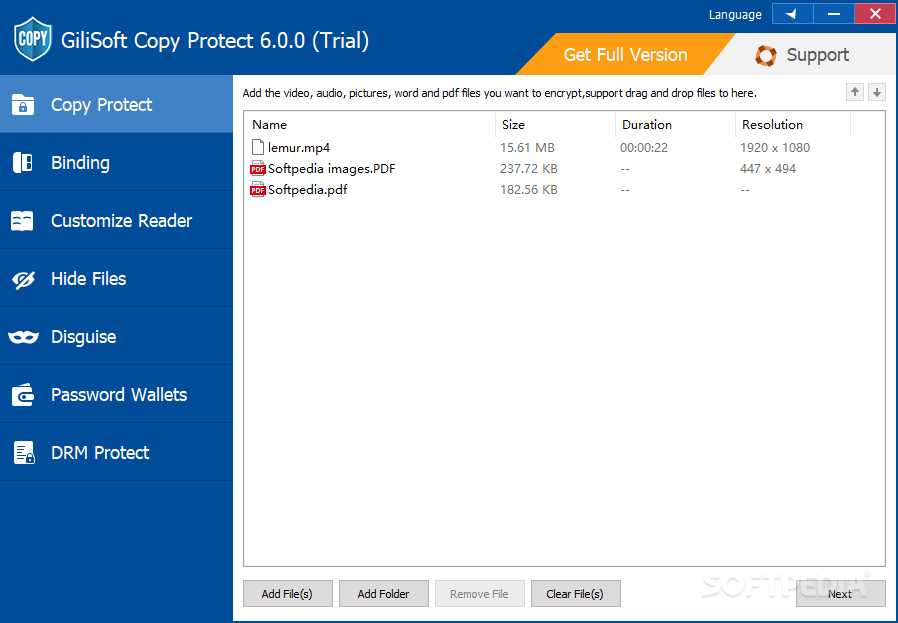Open Password Wallets section
The width and height of the screenshot is (898, 623).
tap(116, 395)
